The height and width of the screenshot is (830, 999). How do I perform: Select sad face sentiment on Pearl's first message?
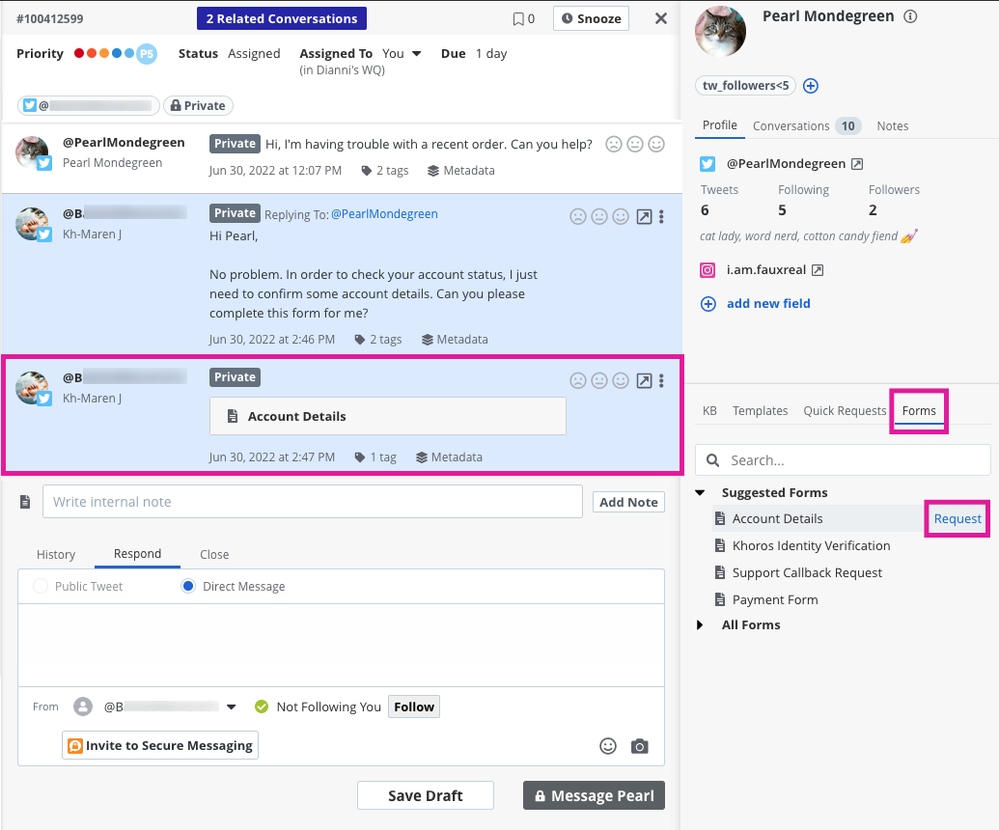pyautogui.click(x=614, y=145)
